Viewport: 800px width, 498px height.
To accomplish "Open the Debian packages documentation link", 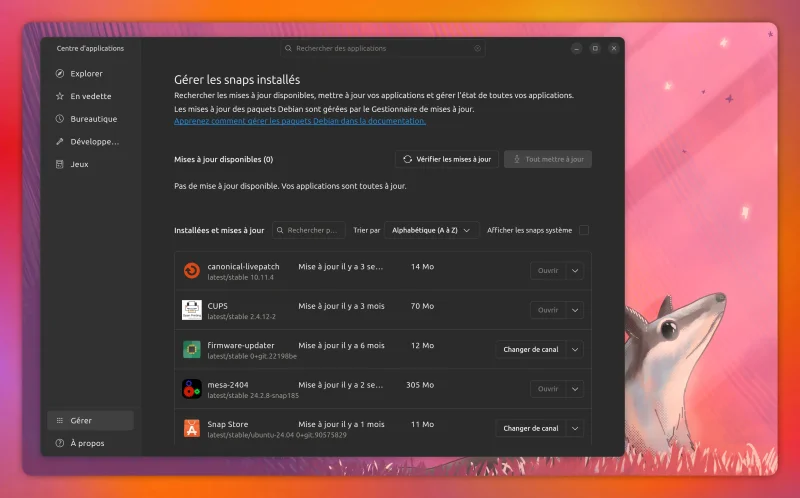I will point(300,121).
